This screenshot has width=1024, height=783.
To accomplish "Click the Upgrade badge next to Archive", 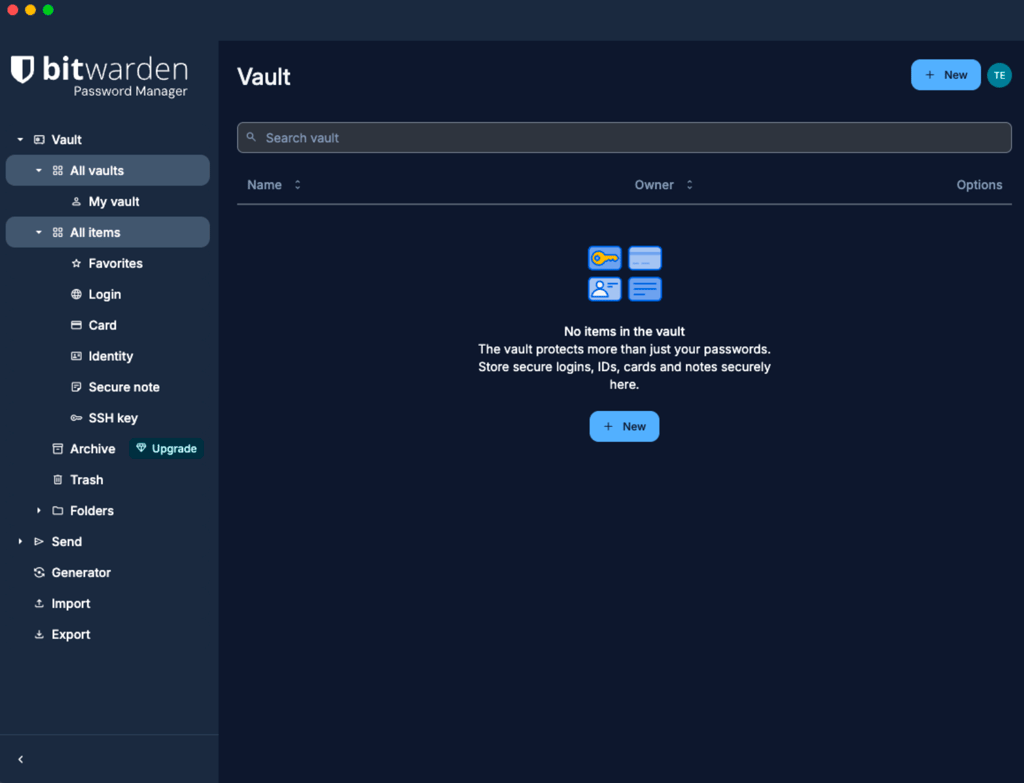I will click(167, 449).
